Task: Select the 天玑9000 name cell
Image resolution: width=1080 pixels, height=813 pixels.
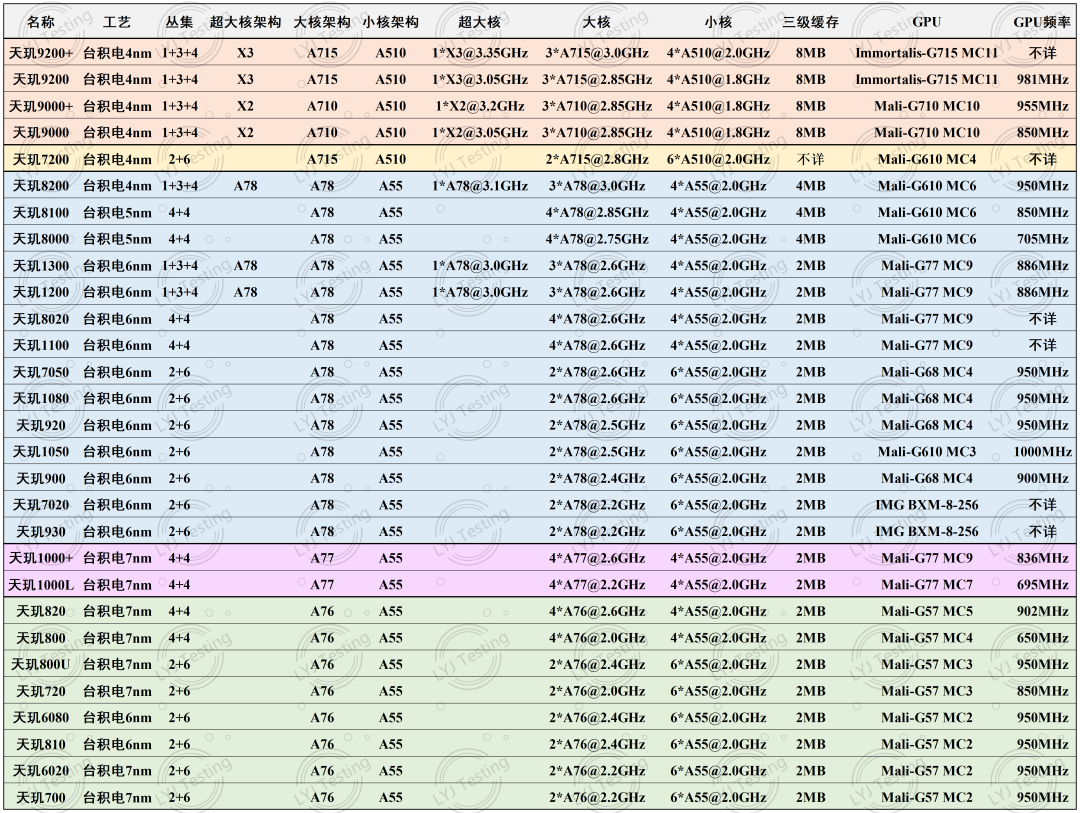Action: [41, 132]
